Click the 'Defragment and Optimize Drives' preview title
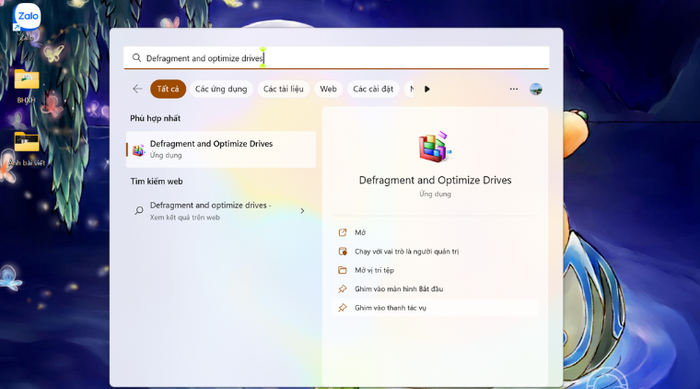 click(x=435, y=180)
